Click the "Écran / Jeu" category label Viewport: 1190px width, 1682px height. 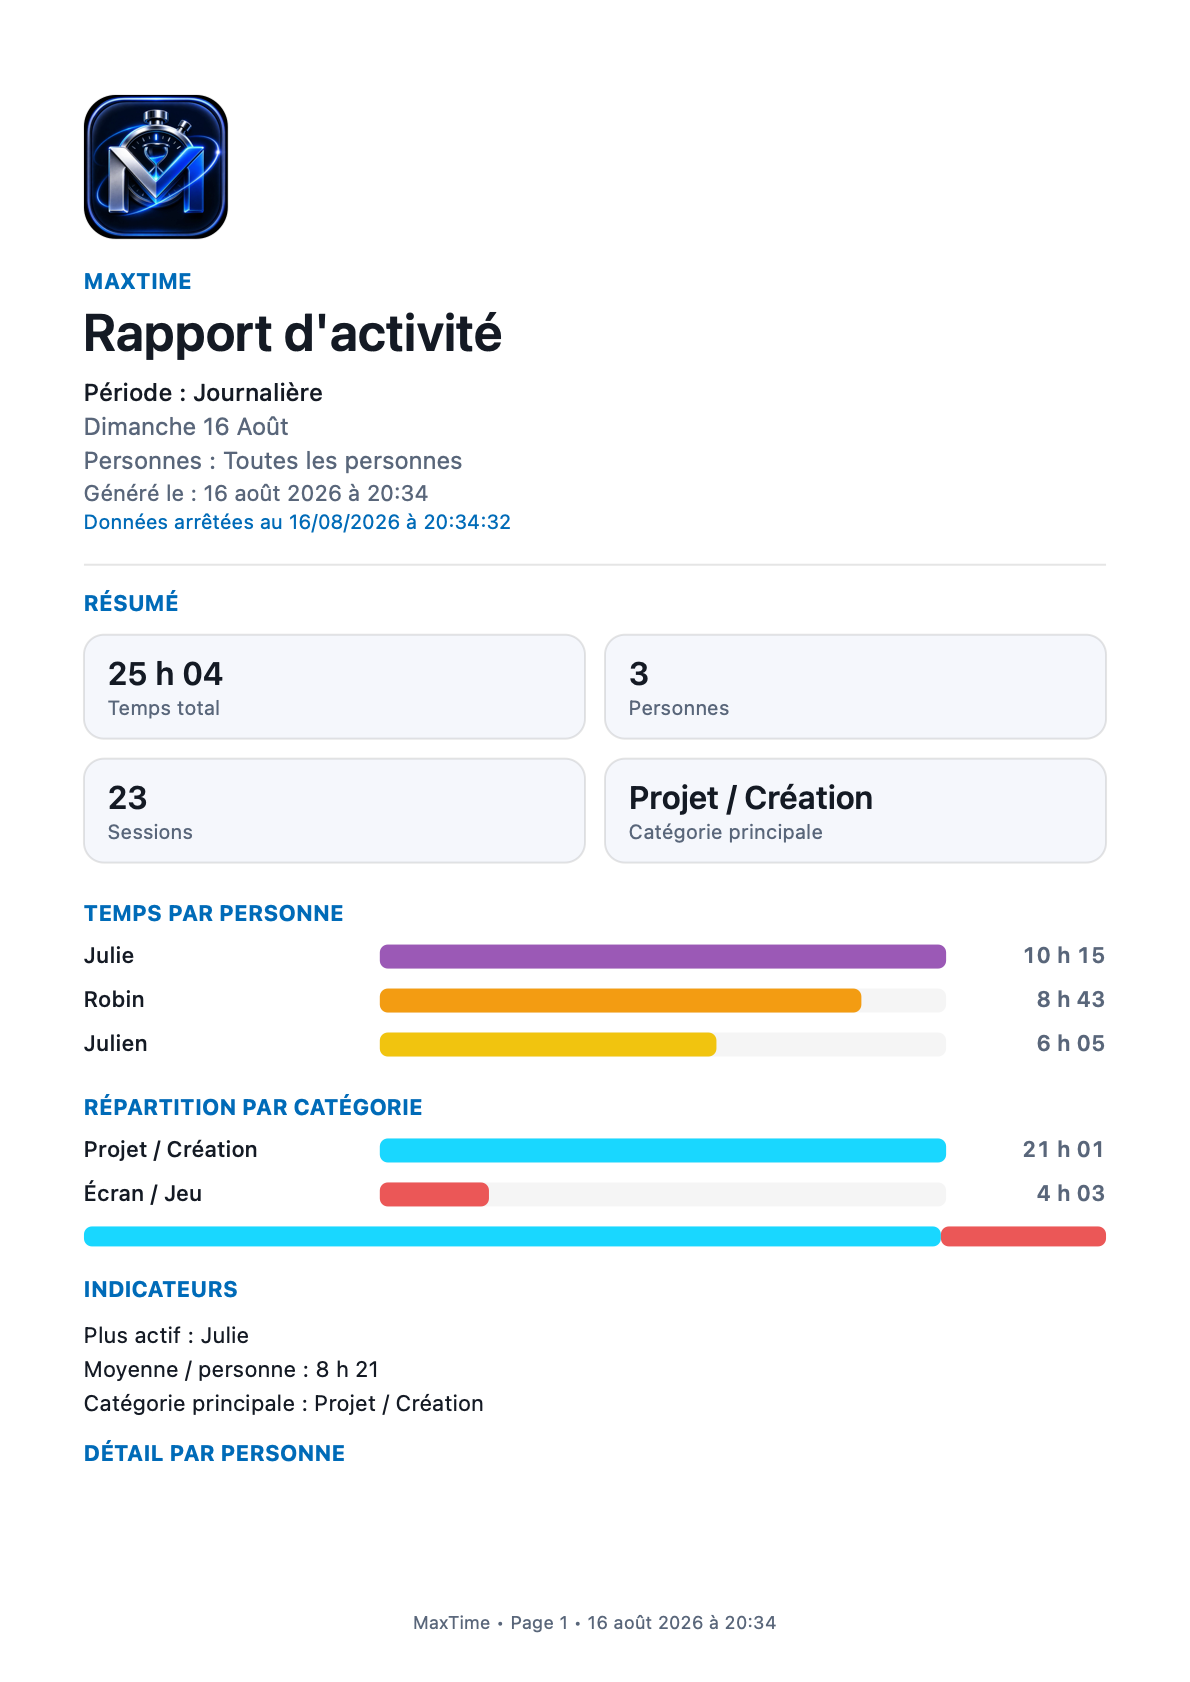tap(143, 1194)
